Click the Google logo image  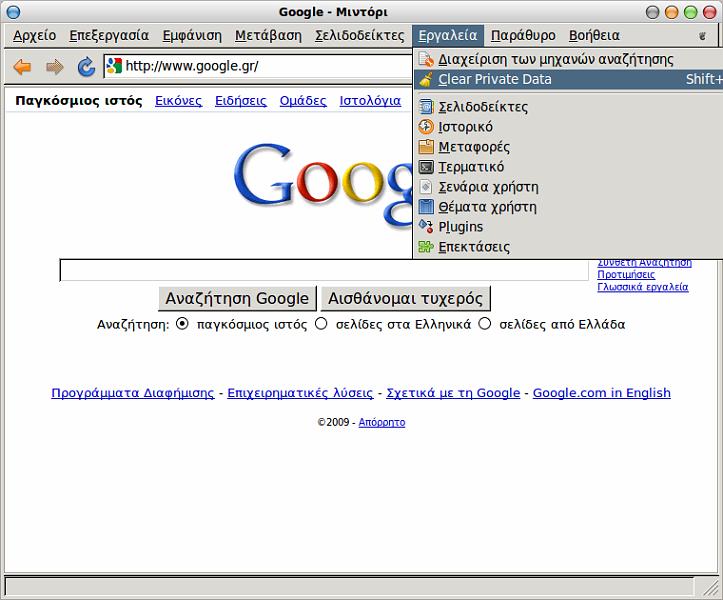point(323,184)
